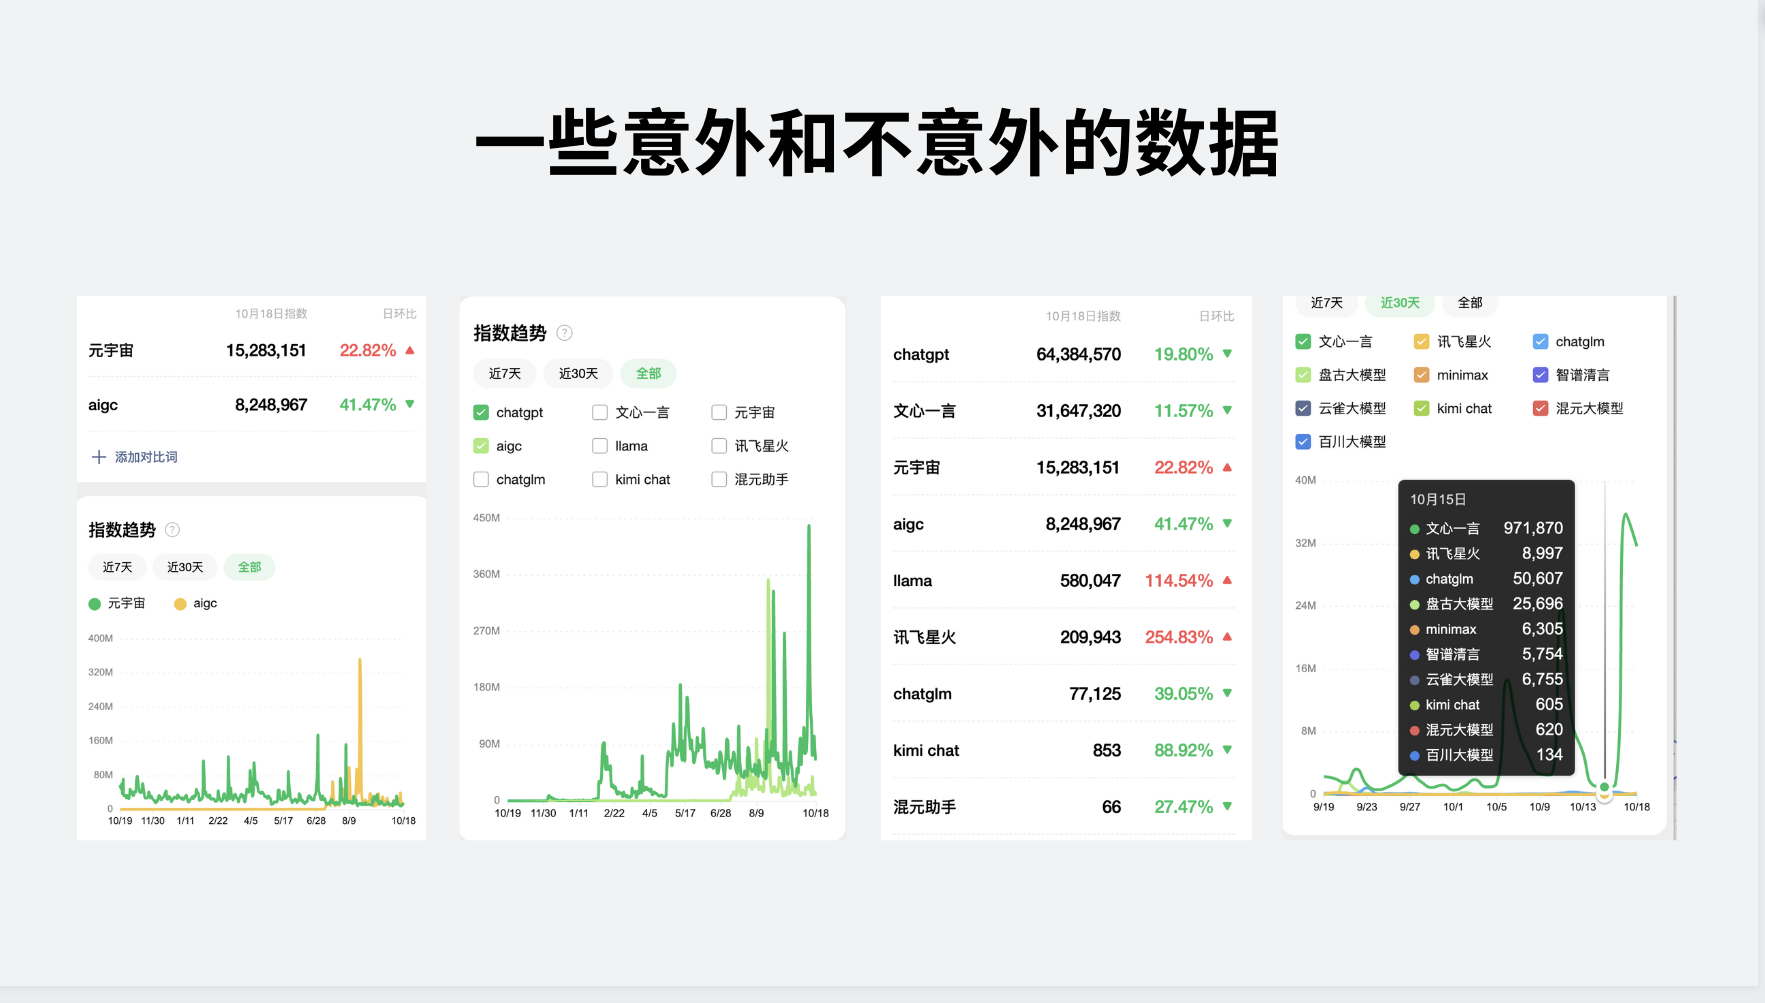Click the 添加对比词 link

[146, 457]
